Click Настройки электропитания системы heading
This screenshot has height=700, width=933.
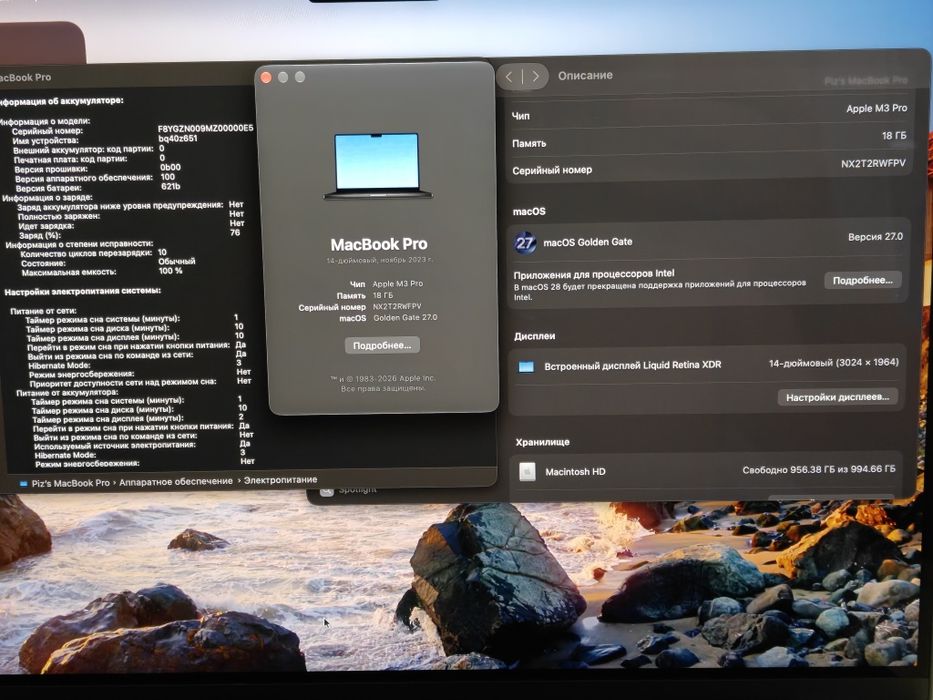pyautogui.click(x=82, y=292)
